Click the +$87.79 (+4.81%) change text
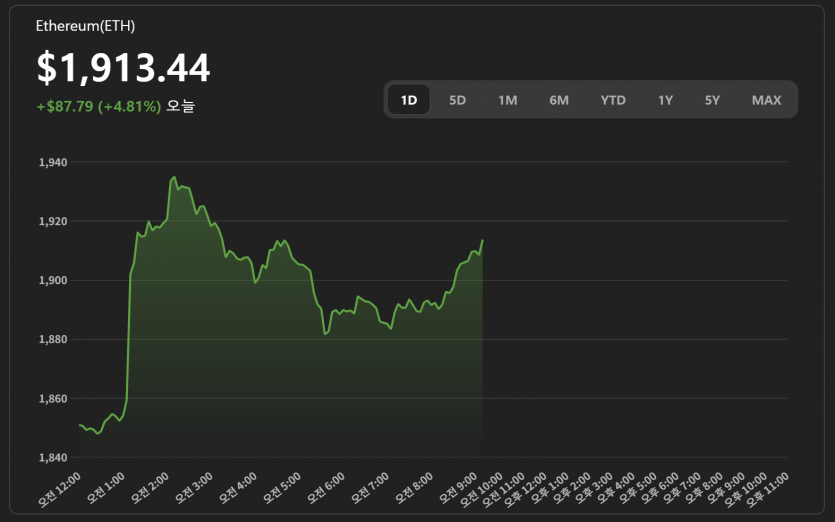The width and height of the screenshot is (835, 522). [98, 106]
